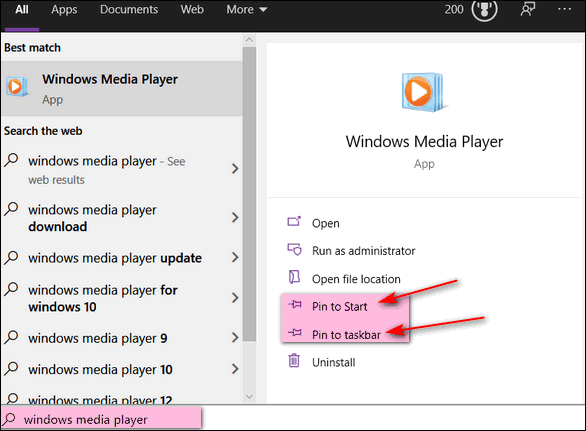The image size is (586, 431).
Task: Click magnifier icon beside 'windows media player update'
Action: (x=11, y=258)
